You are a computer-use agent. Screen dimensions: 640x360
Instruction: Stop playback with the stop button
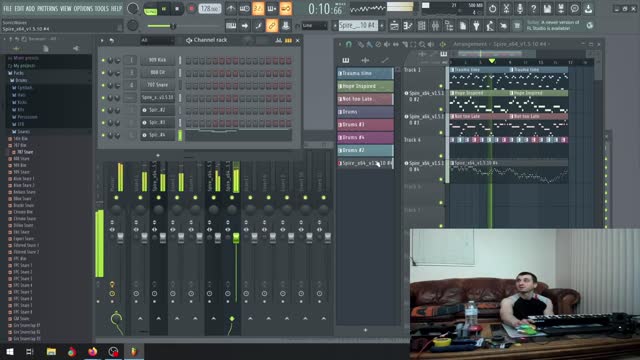pyautogui.click(x=177, y=9)
